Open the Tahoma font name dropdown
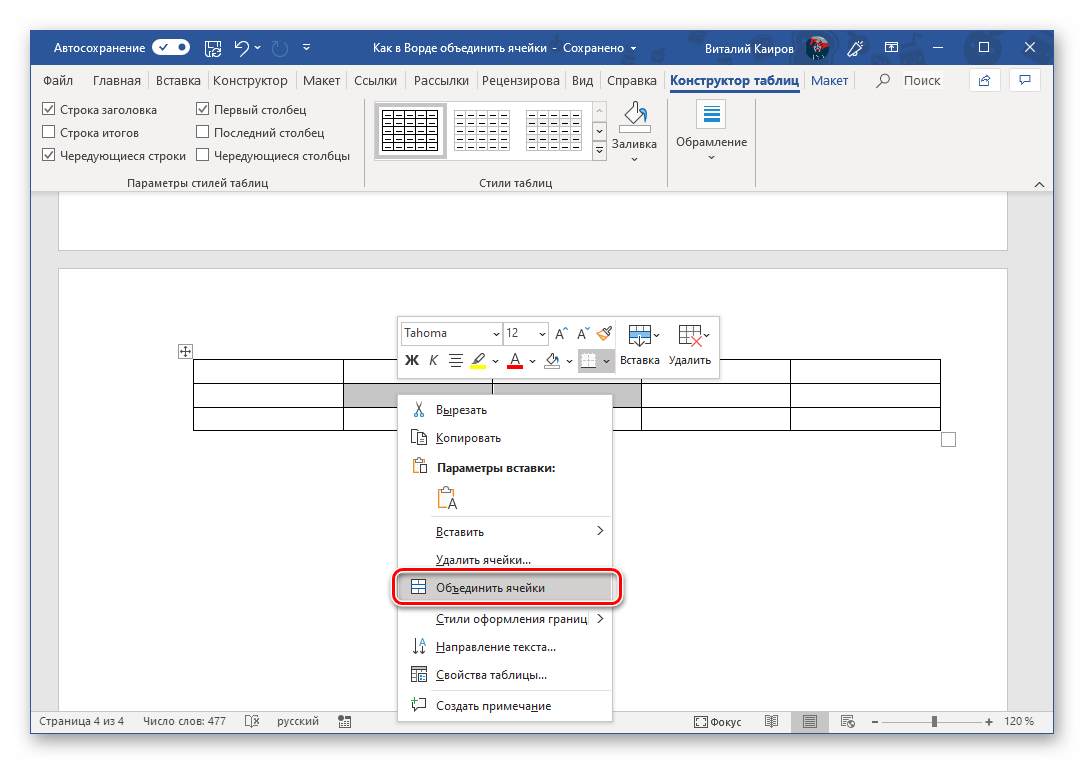Screen dimensions: 1084x764 pyautogui.click(x=496, y=334)
